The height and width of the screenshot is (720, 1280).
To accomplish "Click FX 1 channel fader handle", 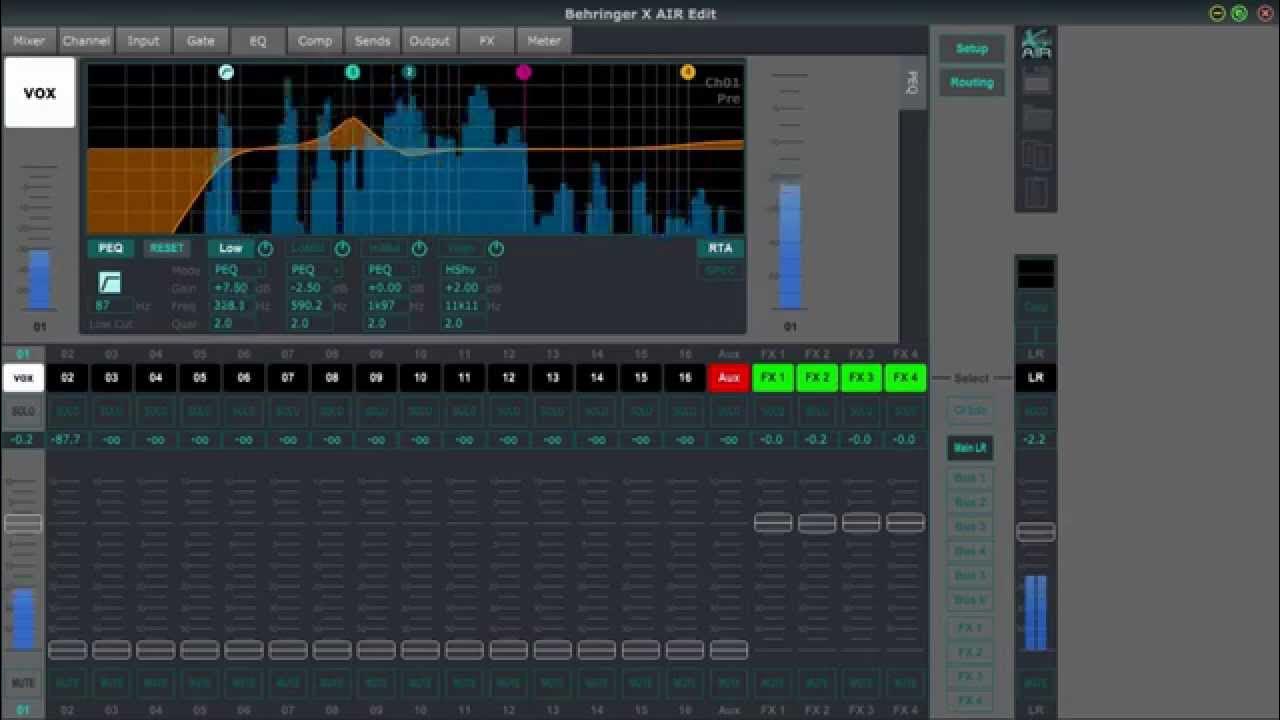I will (773, 522).
